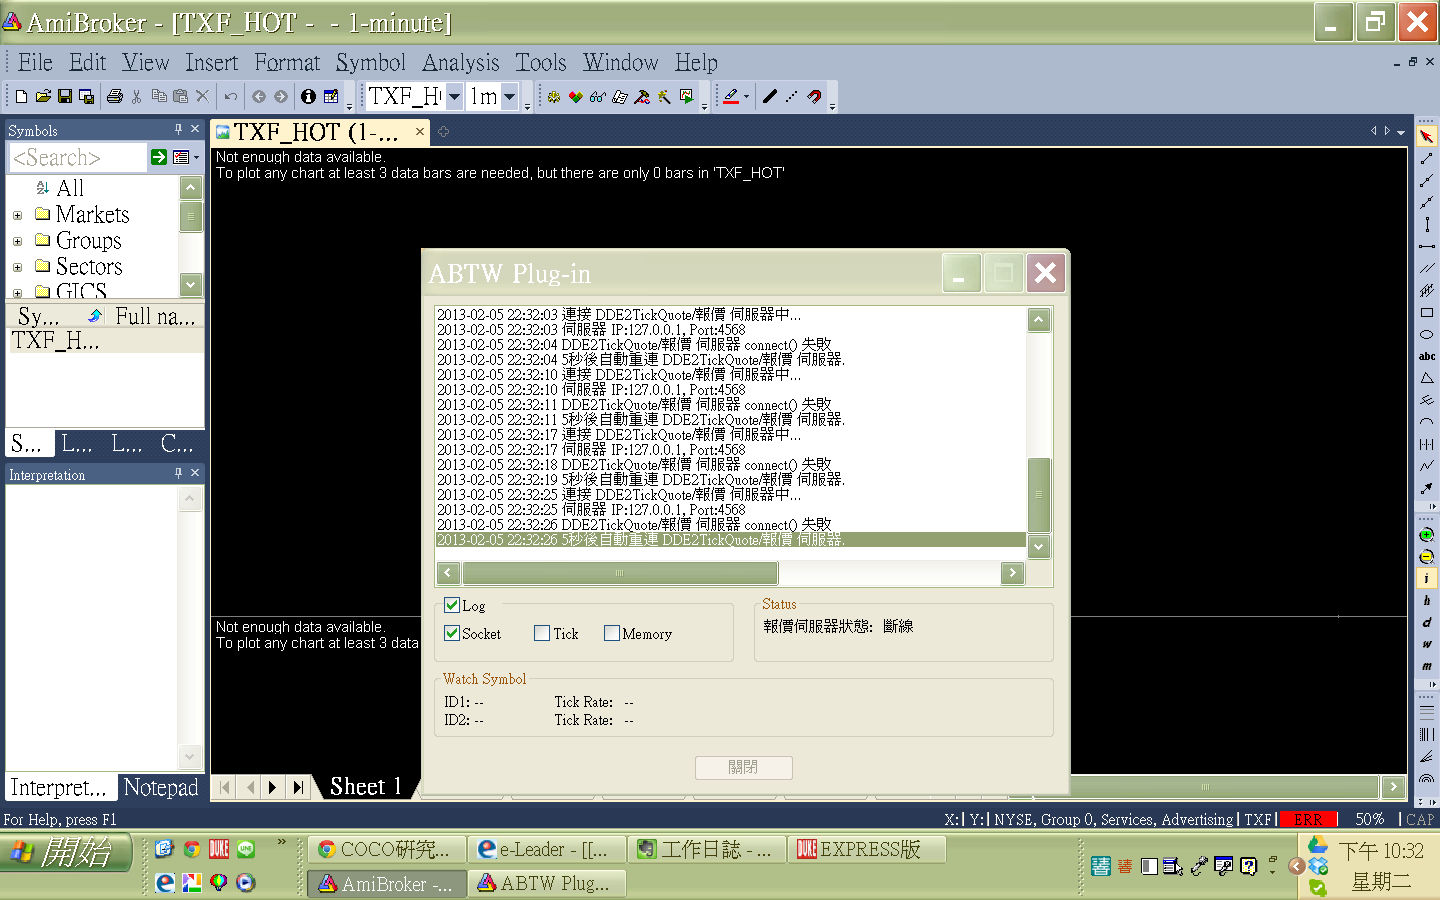Select the All item in Symbols tree

coord(70,188)
